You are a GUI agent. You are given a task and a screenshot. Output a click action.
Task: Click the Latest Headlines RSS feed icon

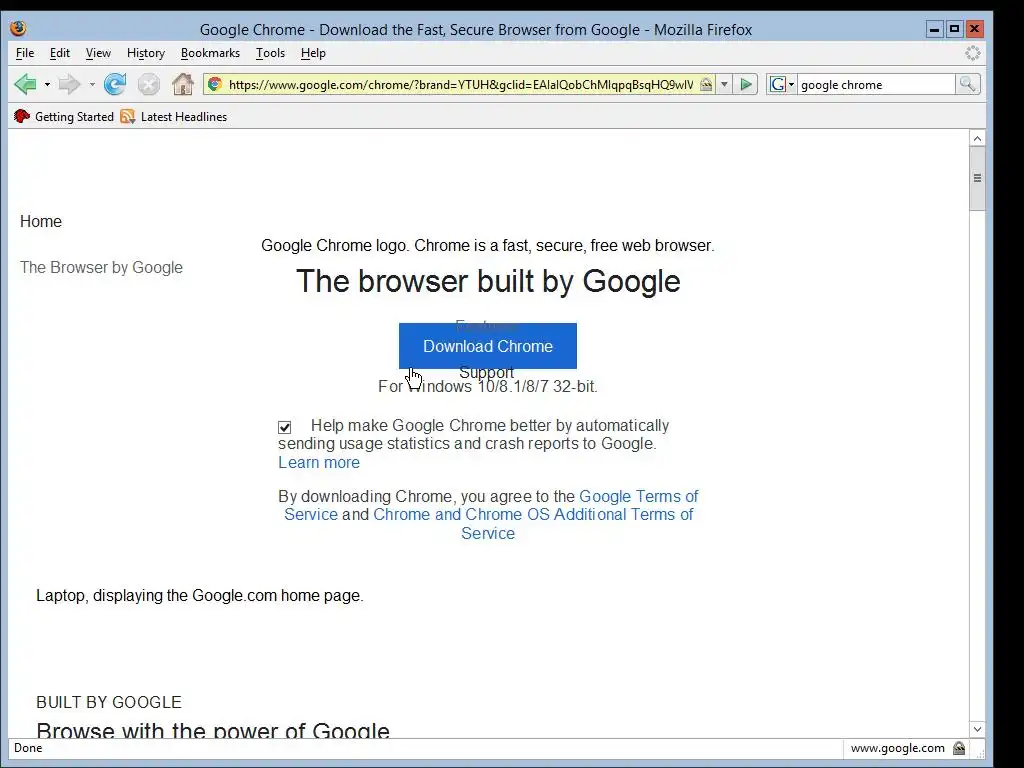pos(127,116)
